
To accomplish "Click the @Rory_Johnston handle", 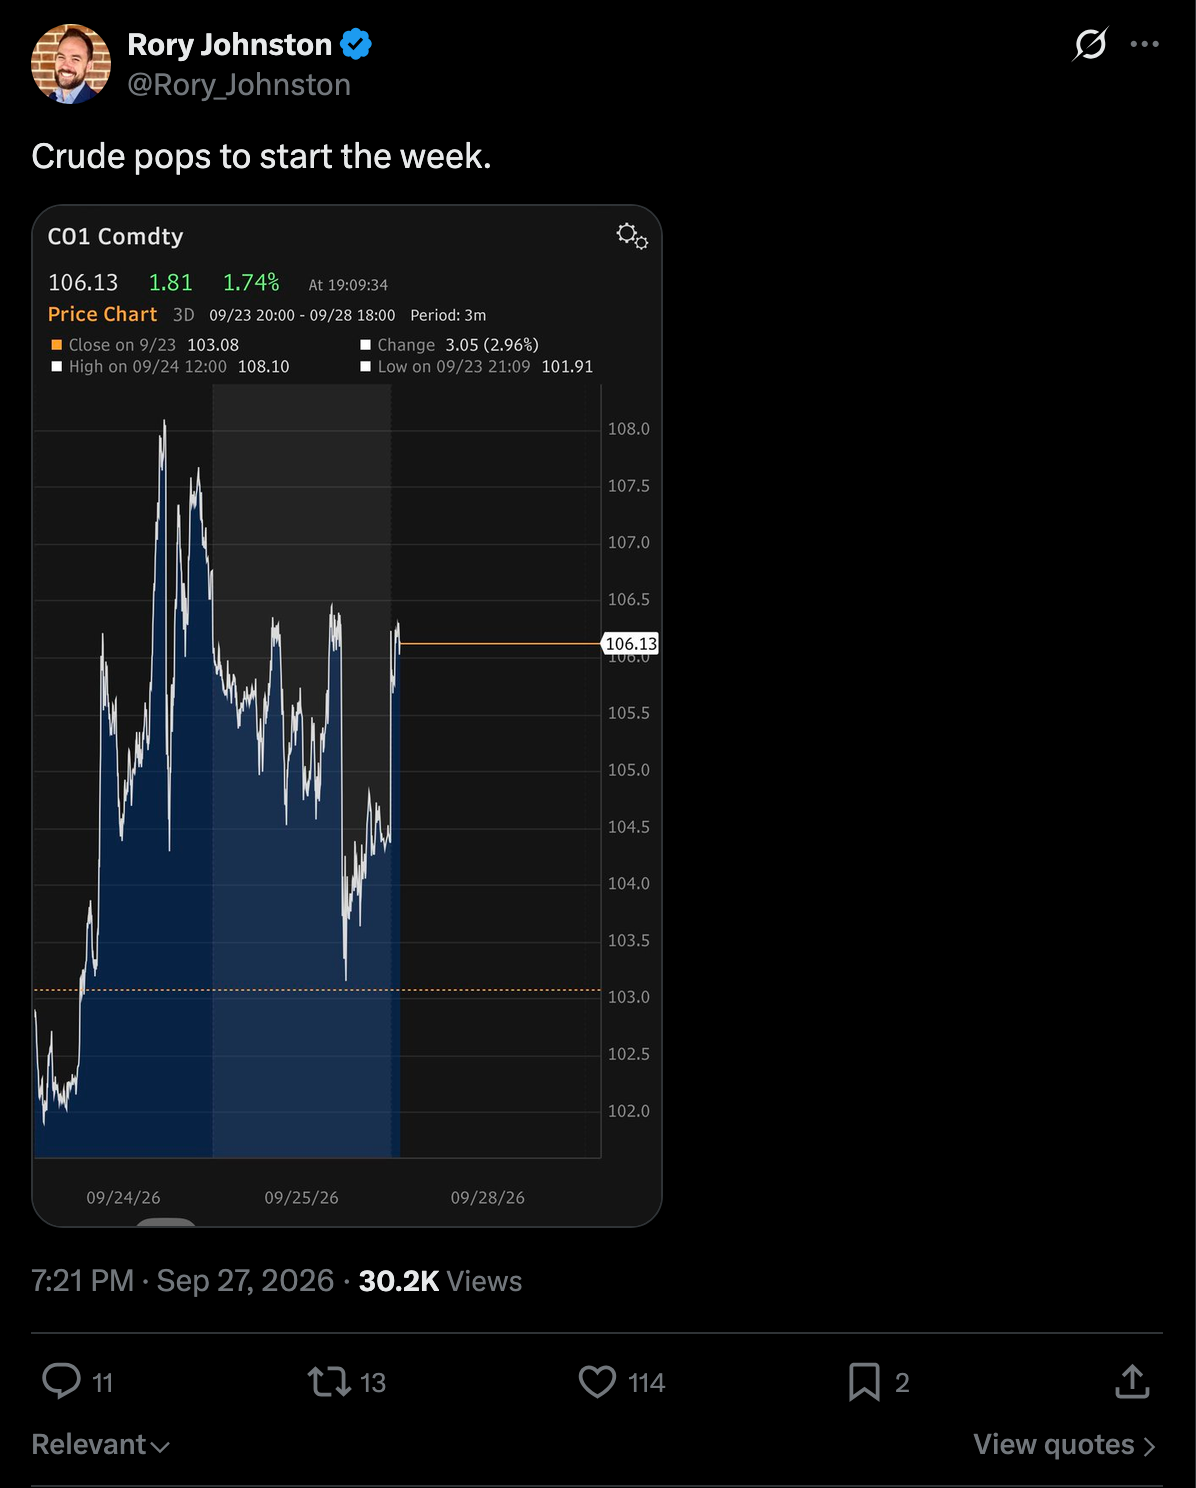I will pyautogui.click(x=239, y=85).
